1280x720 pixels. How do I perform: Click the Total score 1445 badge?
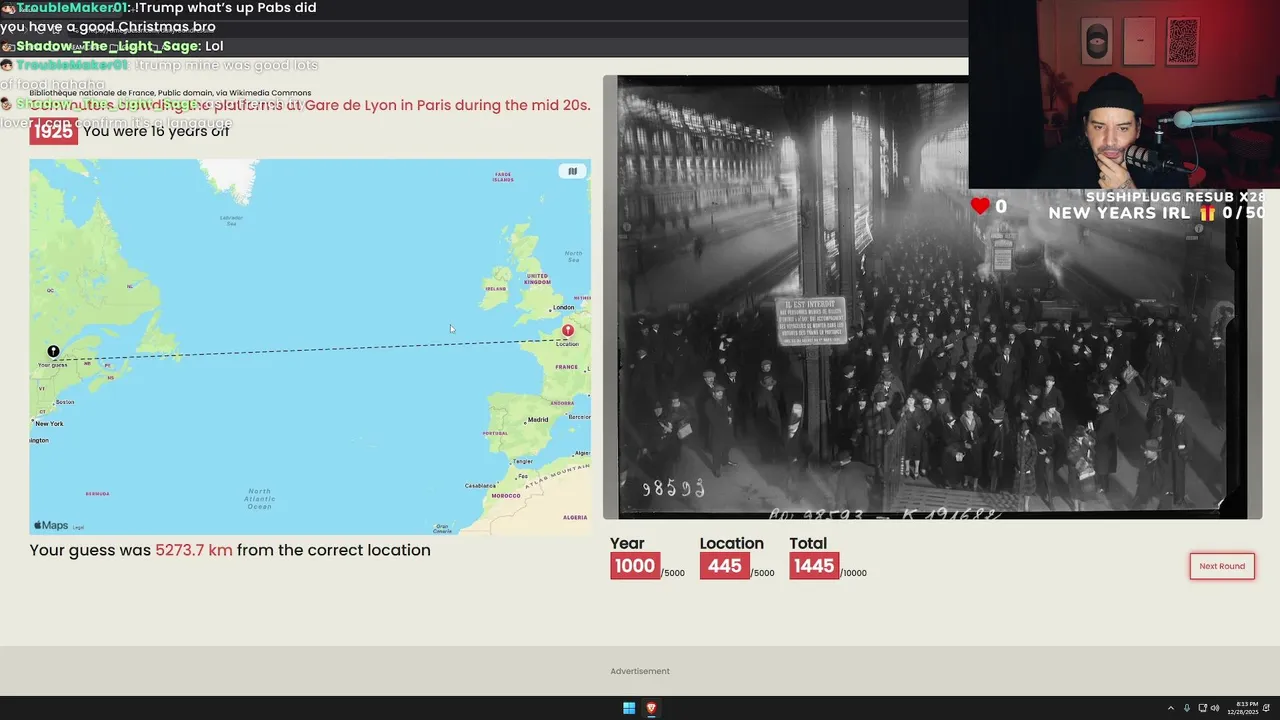(x=813, y=566)
